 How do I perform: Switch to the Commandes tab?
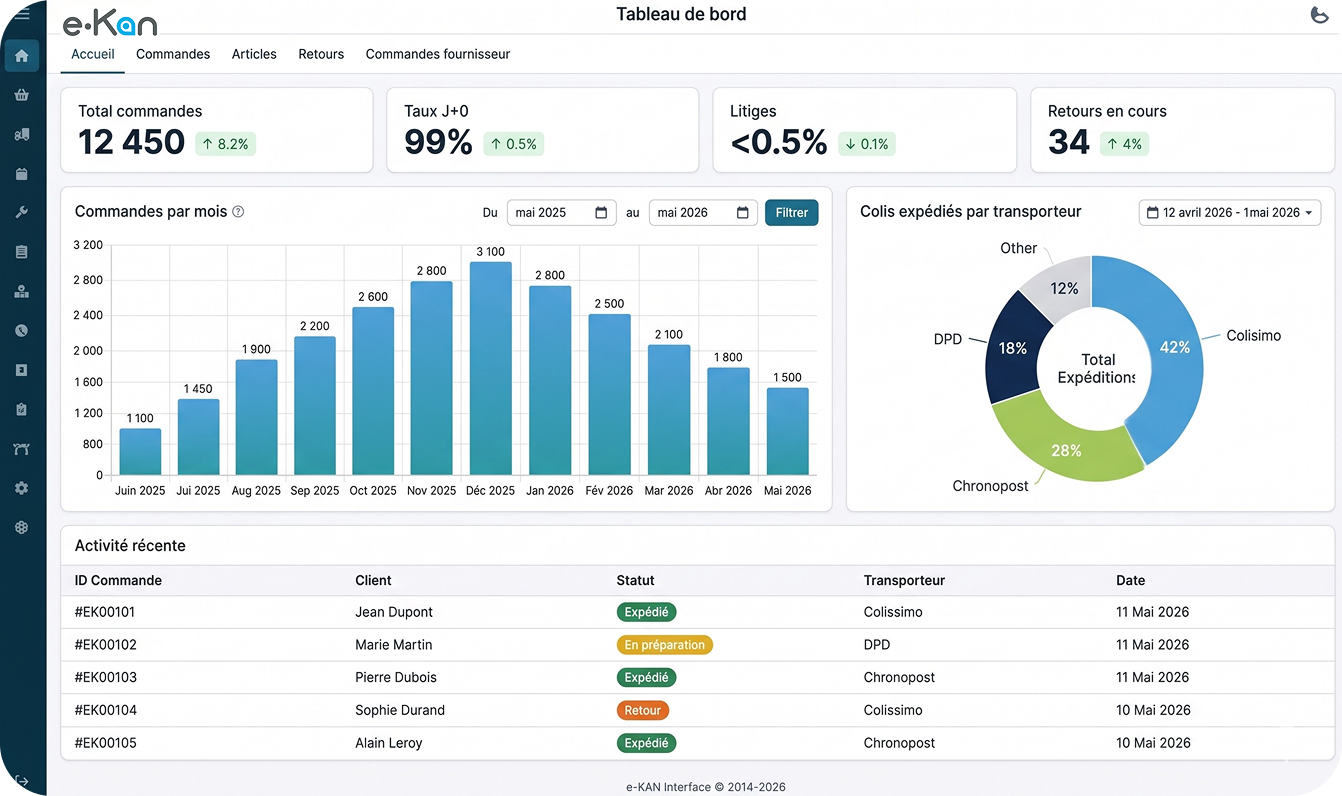pyautogui.click(x=173, y=54)
